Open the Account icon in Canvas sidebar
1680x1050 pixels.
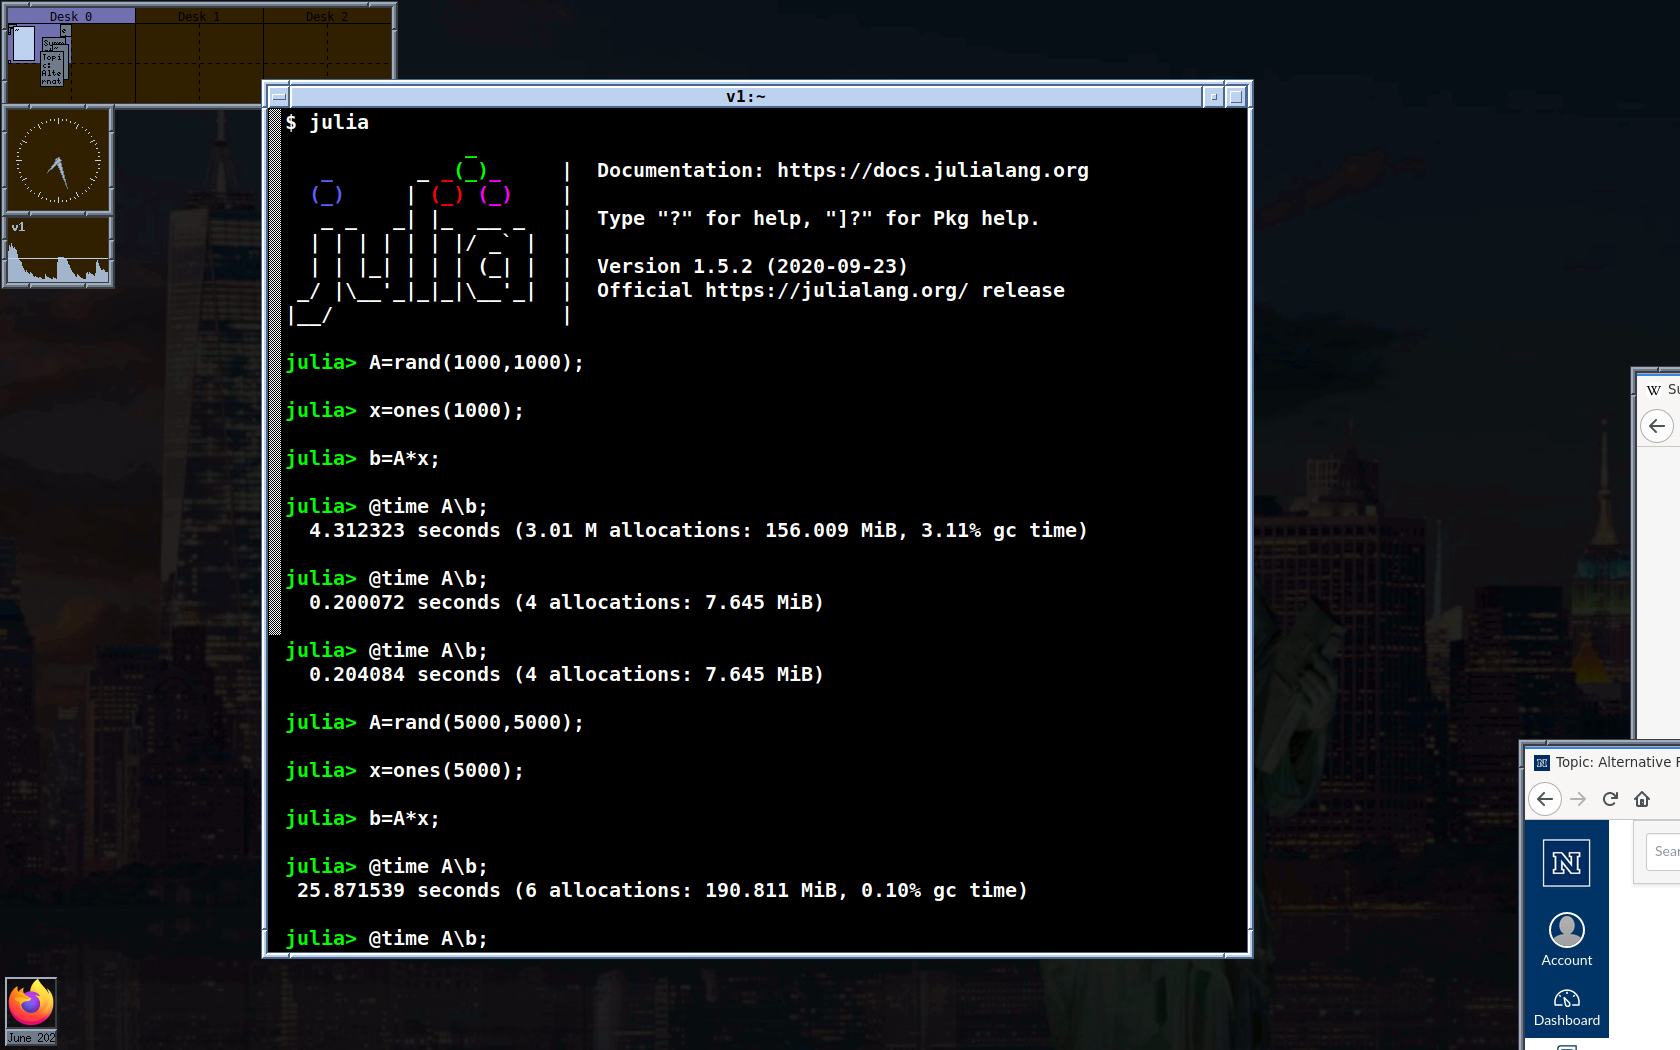coord(1566,940)
